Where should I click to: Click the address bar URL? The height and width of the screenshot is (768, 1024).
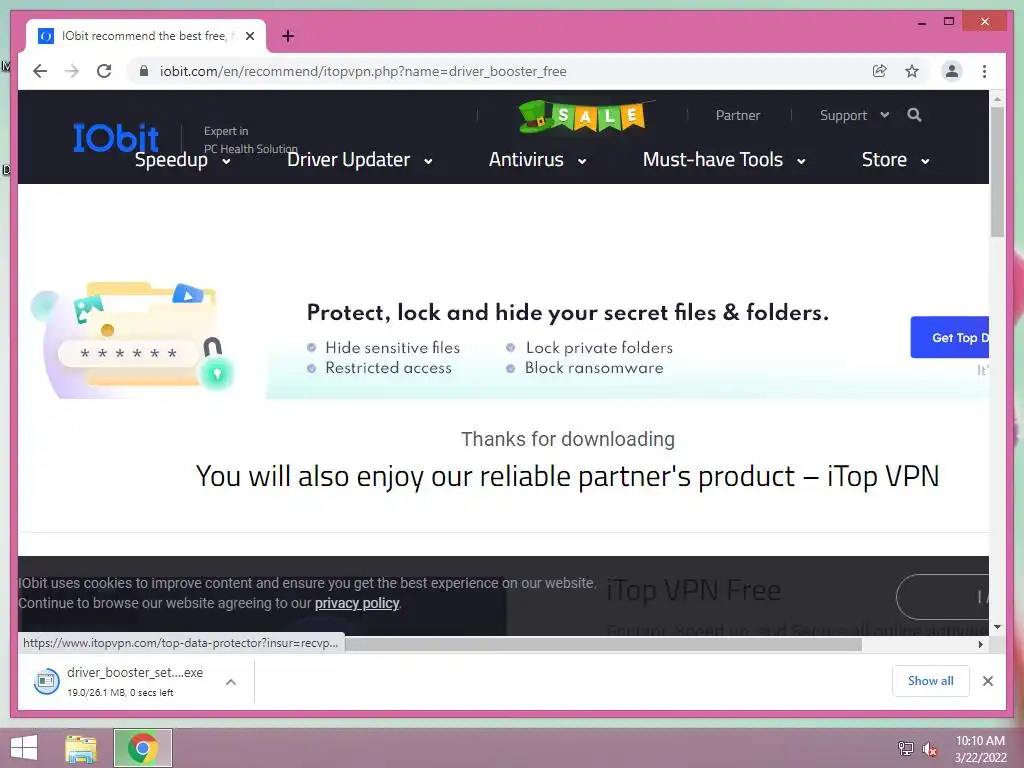tap(363, 71)
